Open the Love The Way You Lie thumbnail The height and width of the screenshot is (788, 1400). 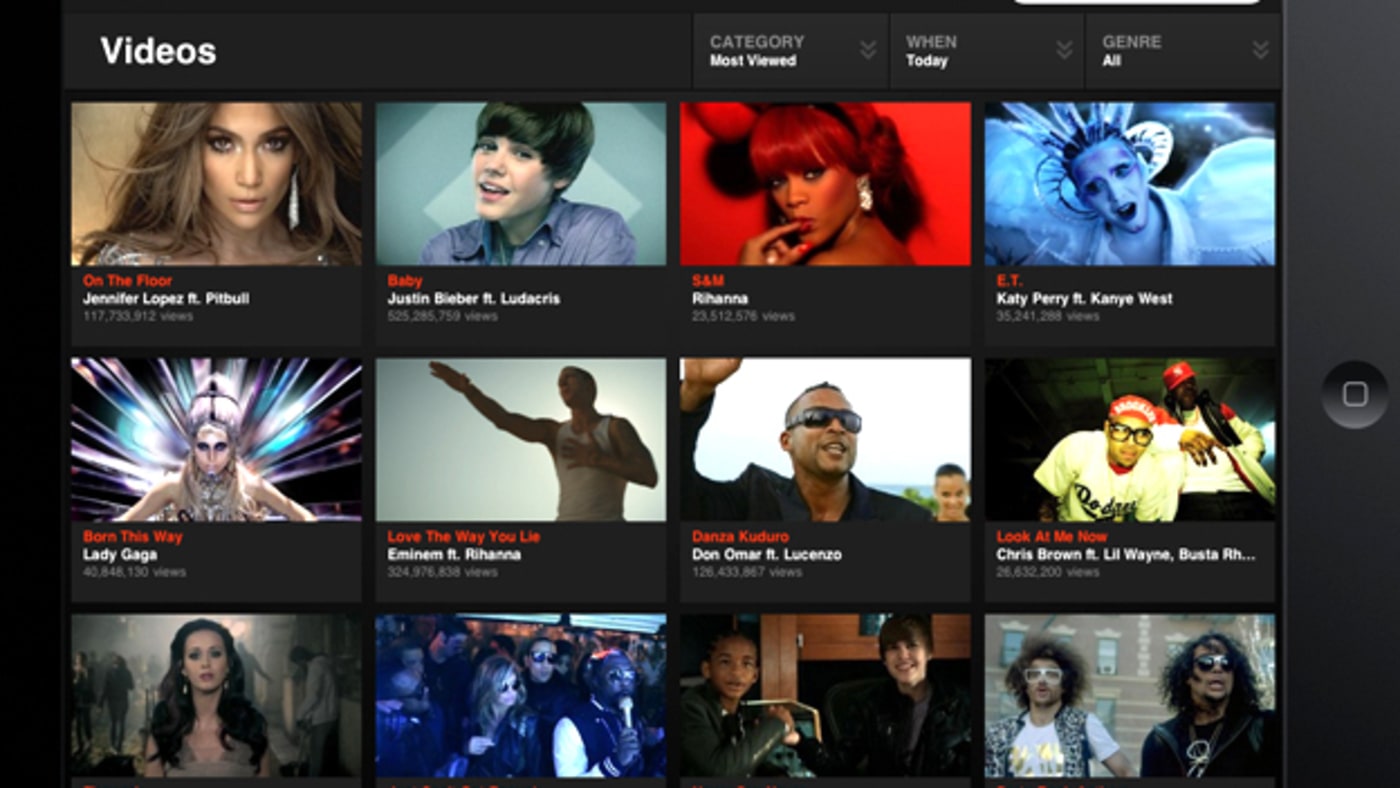pos(520,440)
